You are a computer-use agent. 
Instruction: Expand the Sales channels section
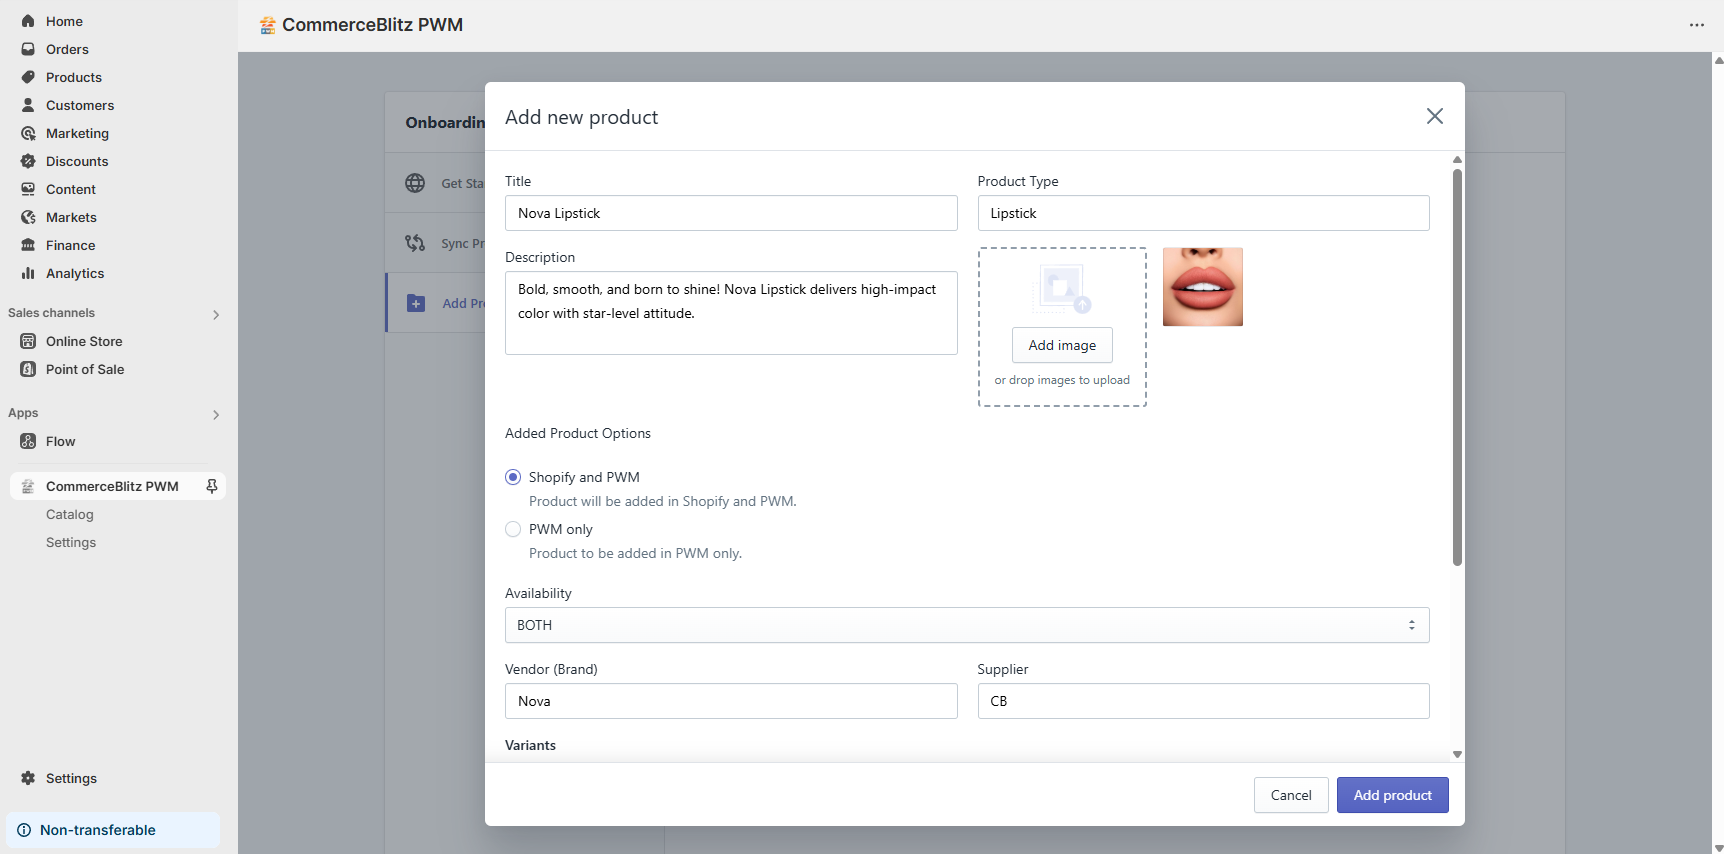coord(216,314)
